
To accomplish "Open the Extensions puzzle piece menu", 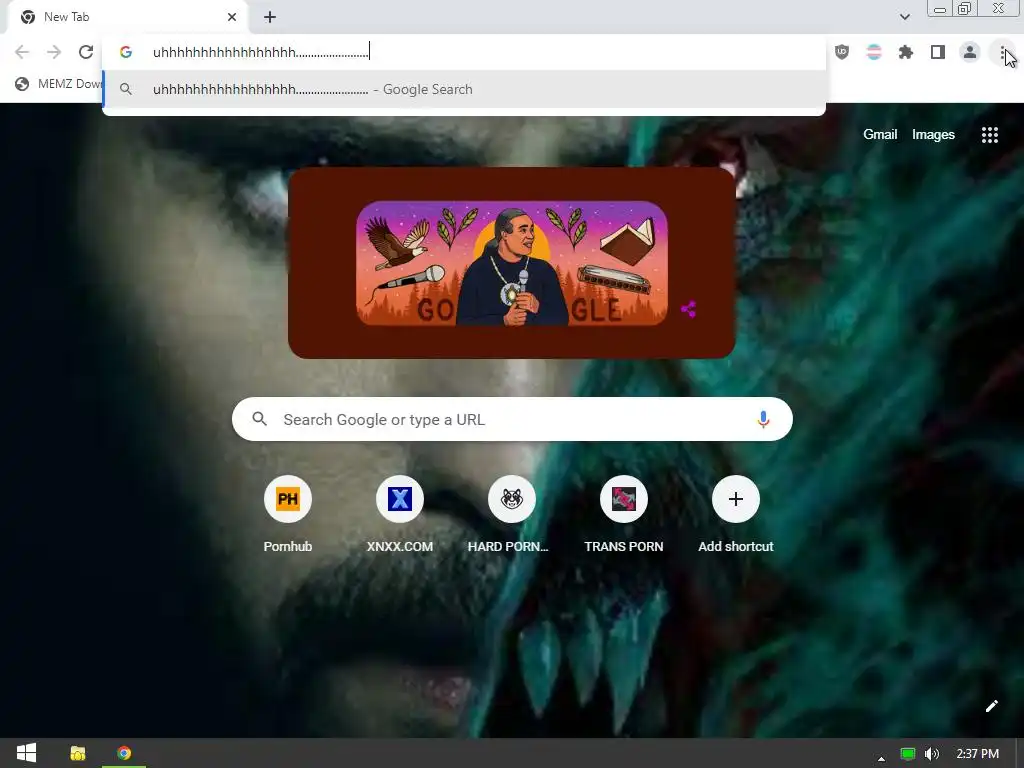I will (906, 52).
